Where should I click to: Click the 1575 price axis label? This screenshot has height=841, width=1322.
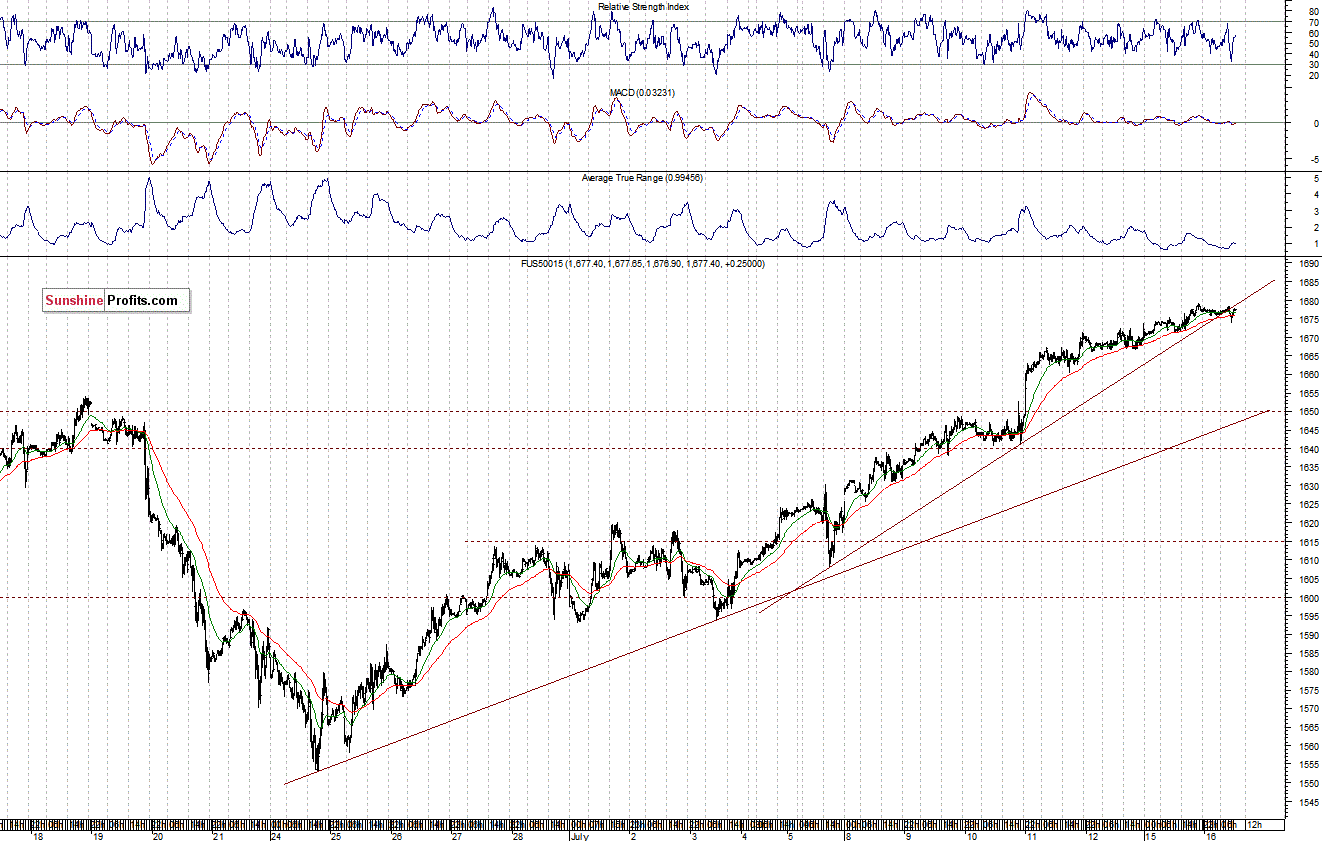coord(1308,691)
